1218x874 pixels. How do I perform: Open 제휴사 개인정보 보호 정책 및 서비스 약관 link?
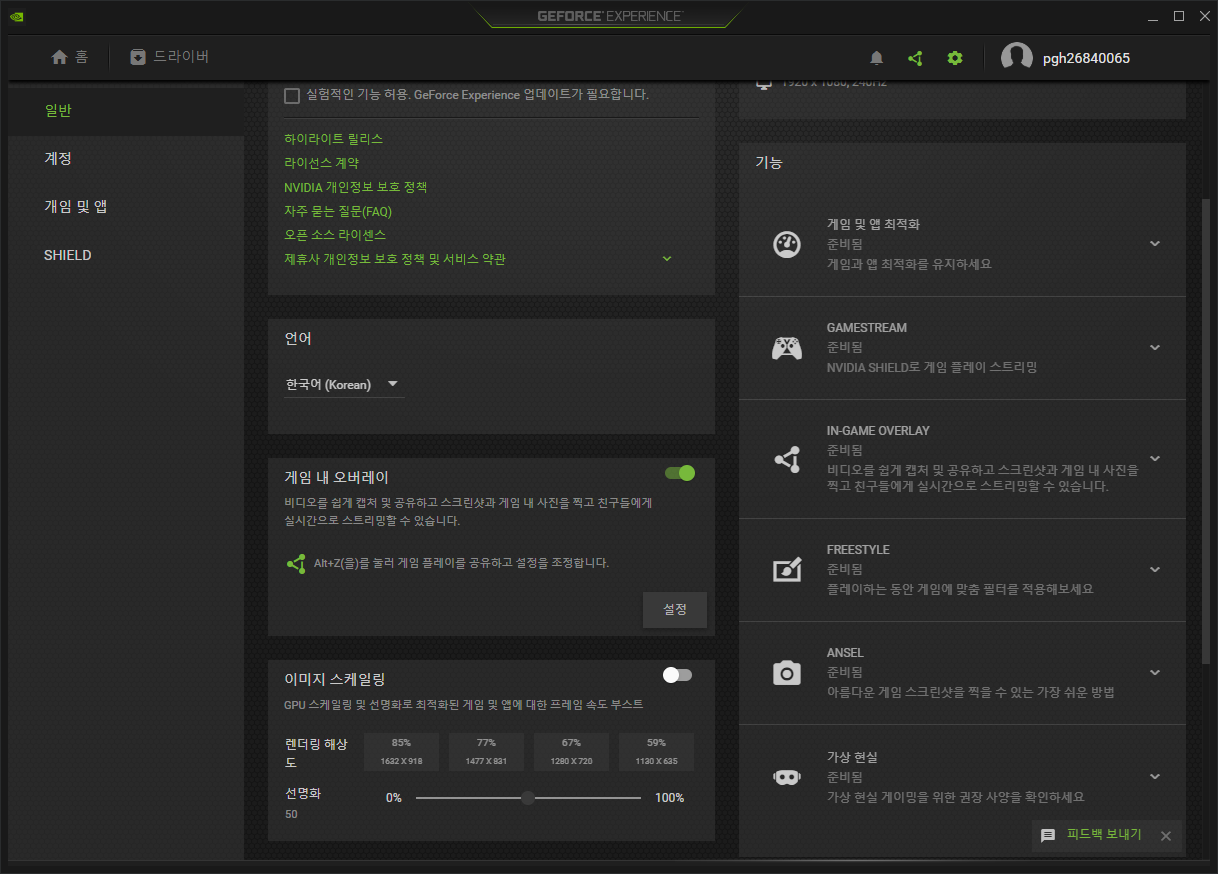click(x=395, y=259)
